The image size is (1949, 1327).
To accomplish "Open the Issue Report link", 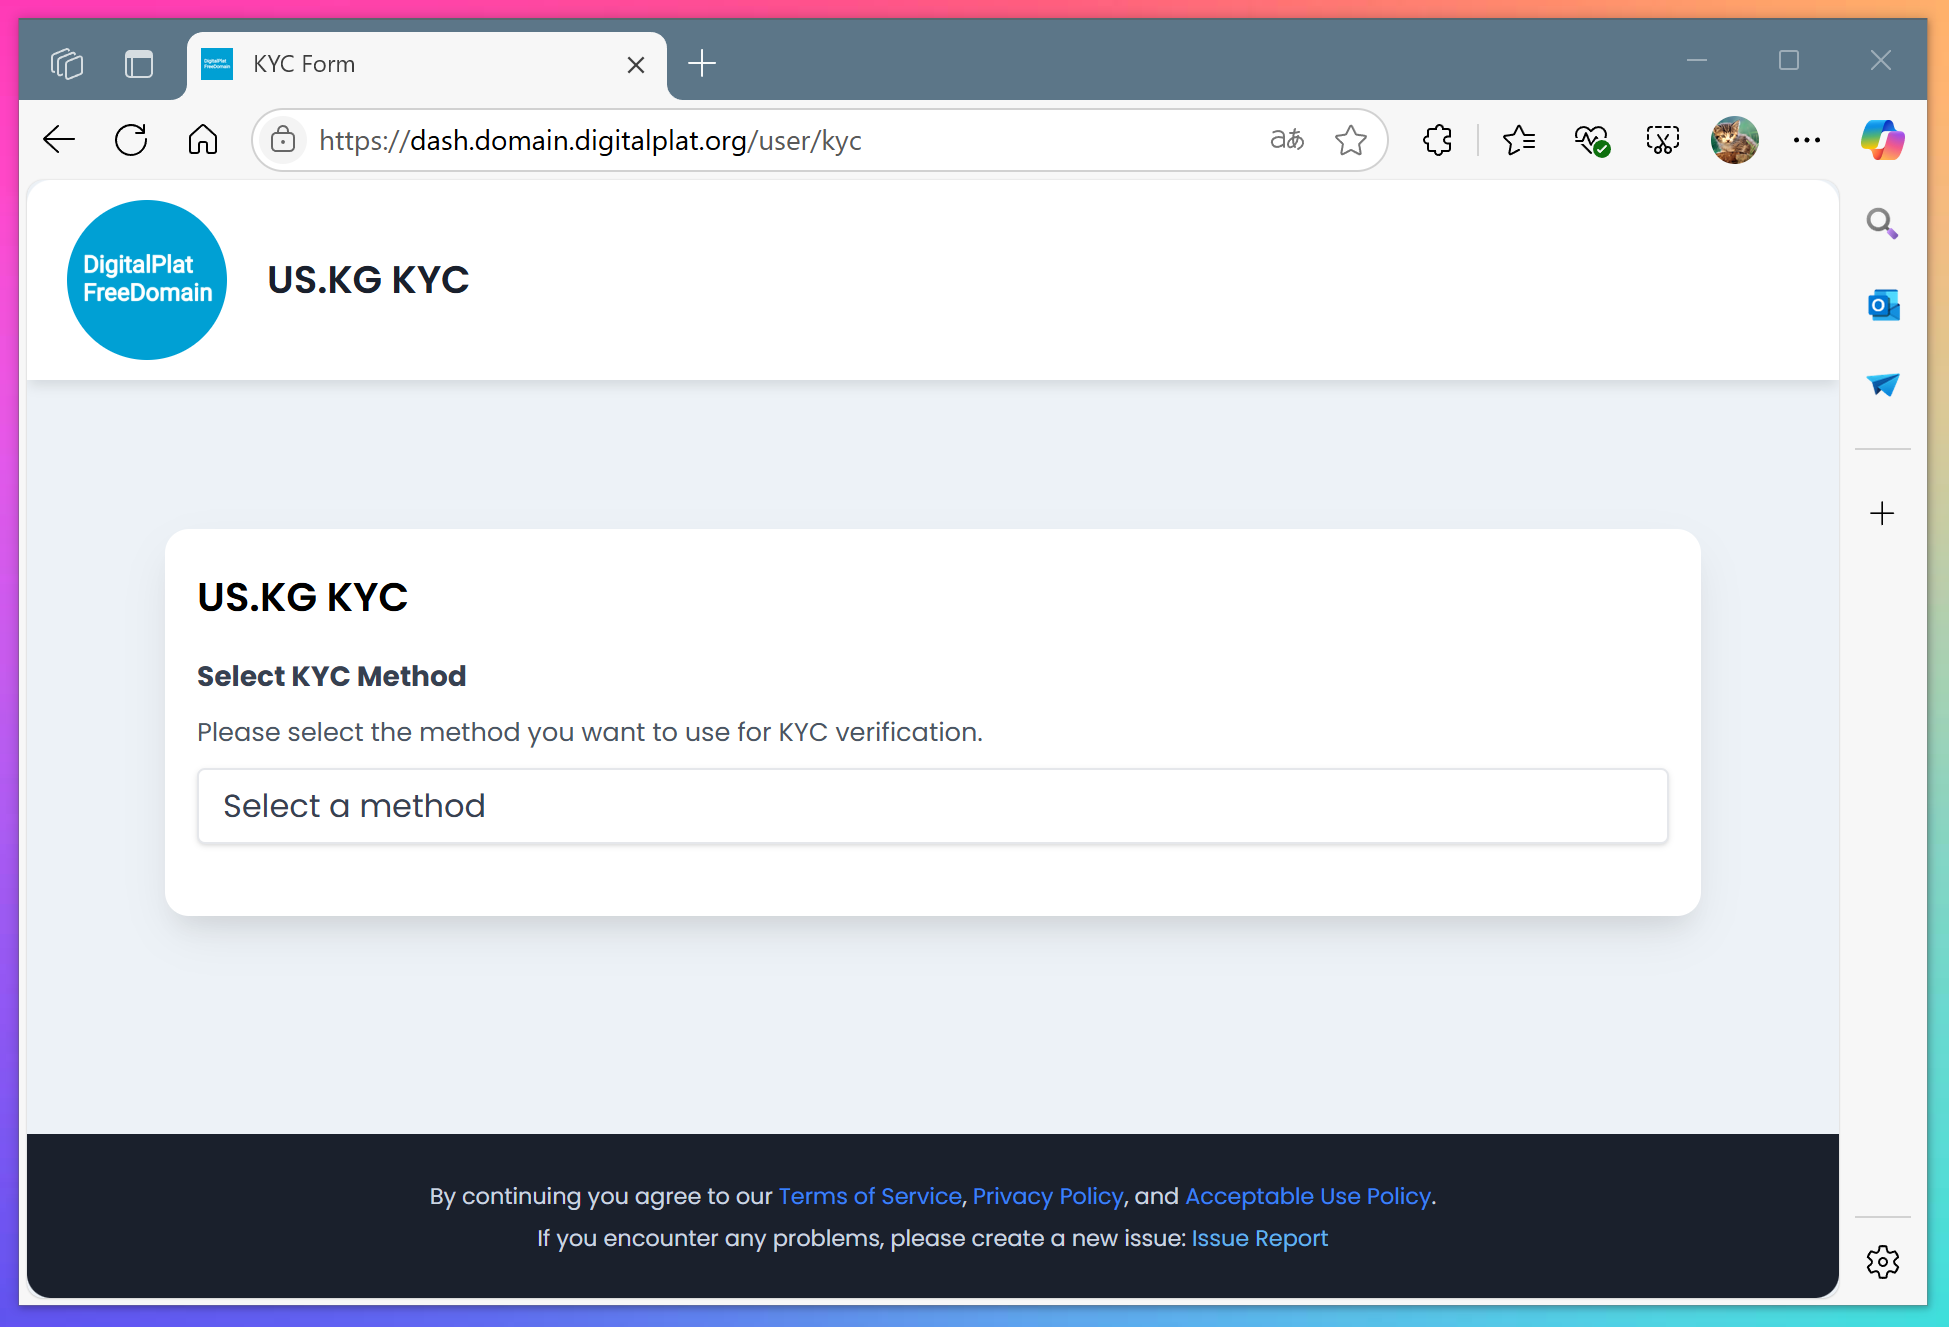I will click(1259, 1238).
